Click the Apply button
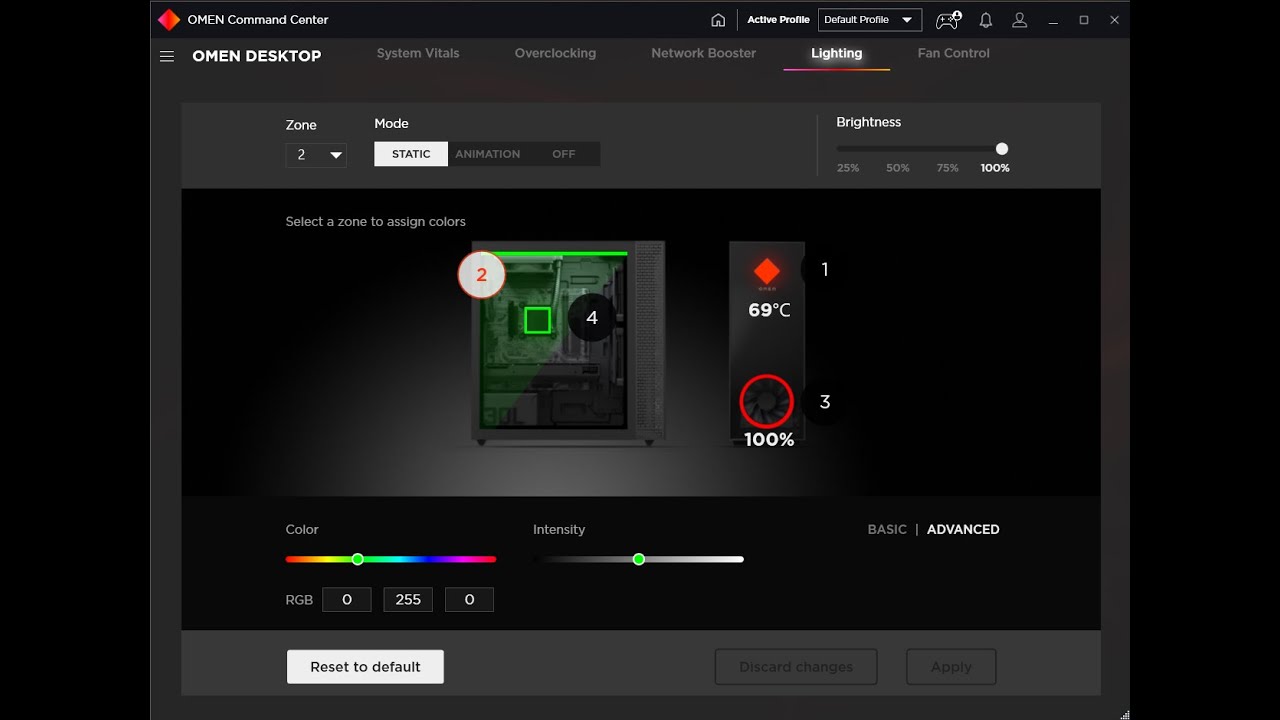 [951, 667]
